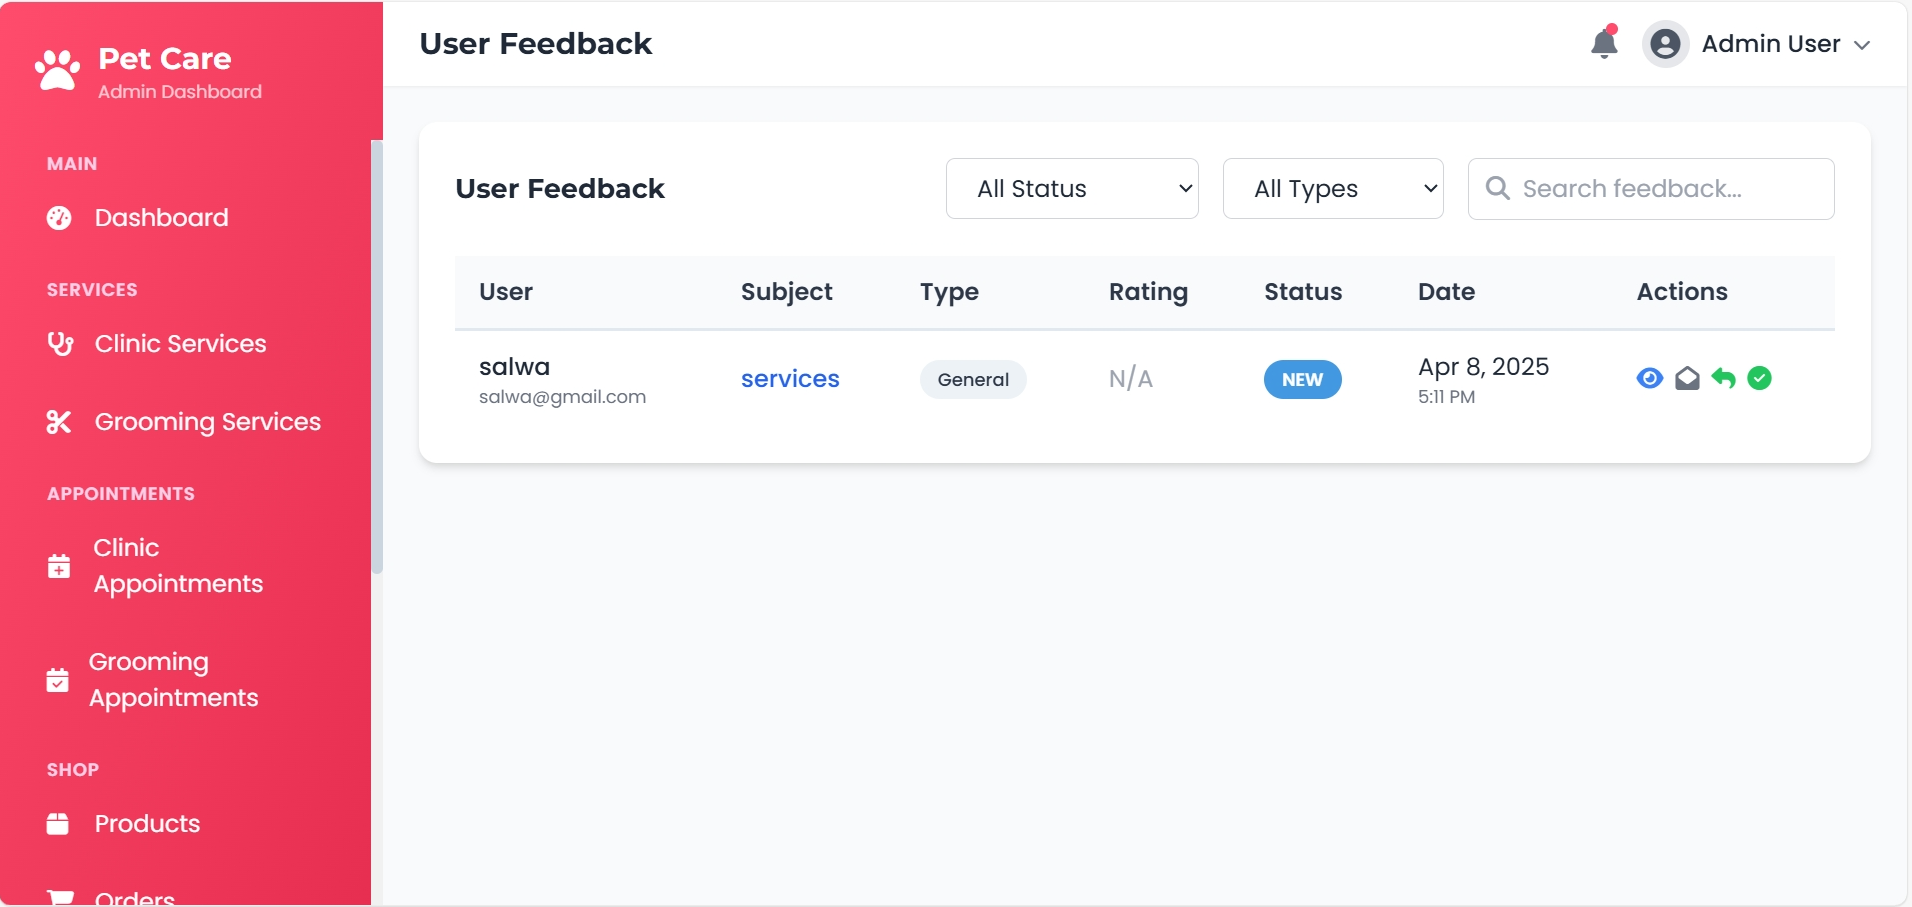1912x907 pixels.
Task: Click the Admin User avatar icon
Action: point(1665,44)
